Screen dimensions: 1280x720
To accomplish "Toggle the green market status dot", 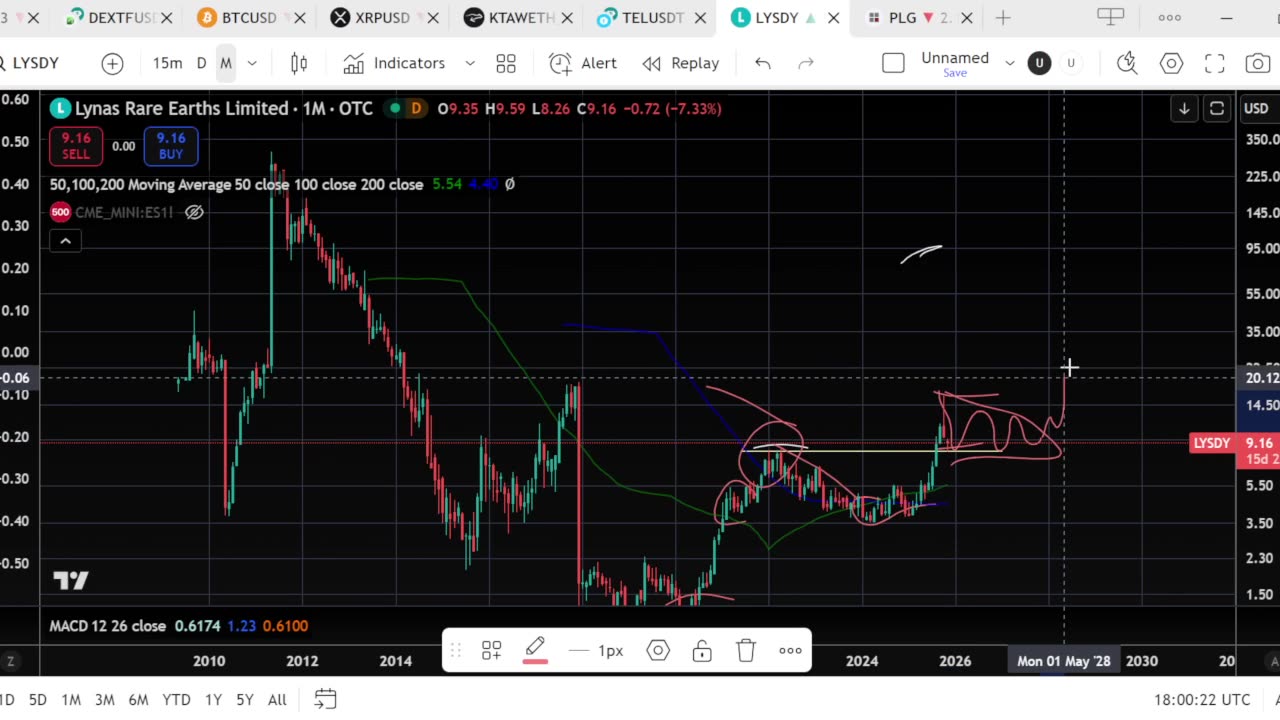I will coord(395,108).
